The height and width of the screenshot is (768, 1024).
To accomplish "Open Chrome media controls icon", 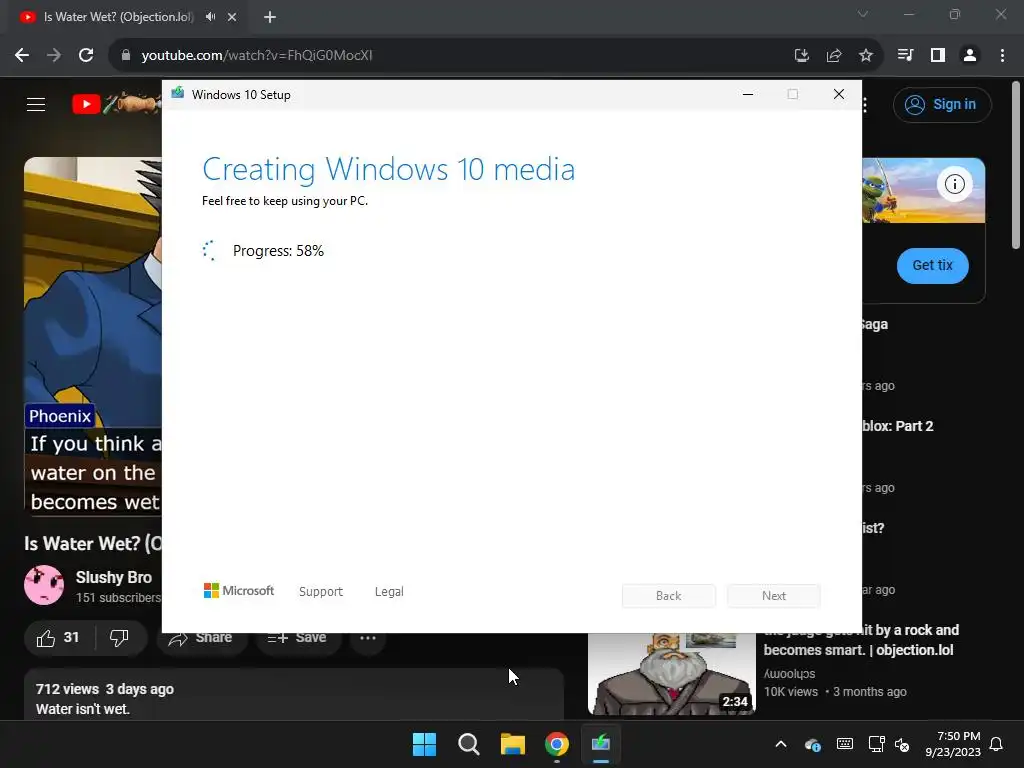I will [905, 56].
